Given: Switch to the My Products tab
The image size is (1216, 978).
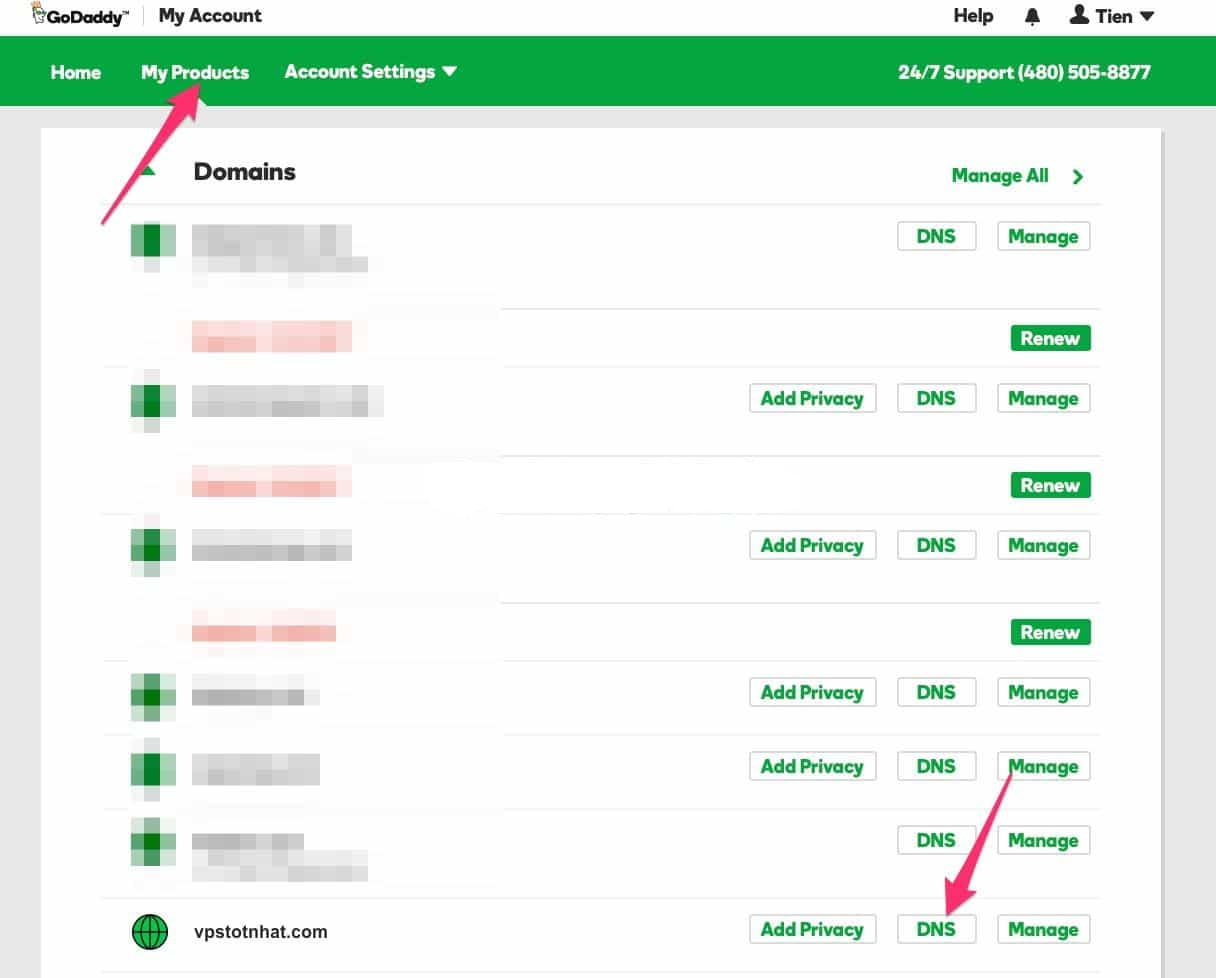Looking at the screenshot, I should pos(195,72).
